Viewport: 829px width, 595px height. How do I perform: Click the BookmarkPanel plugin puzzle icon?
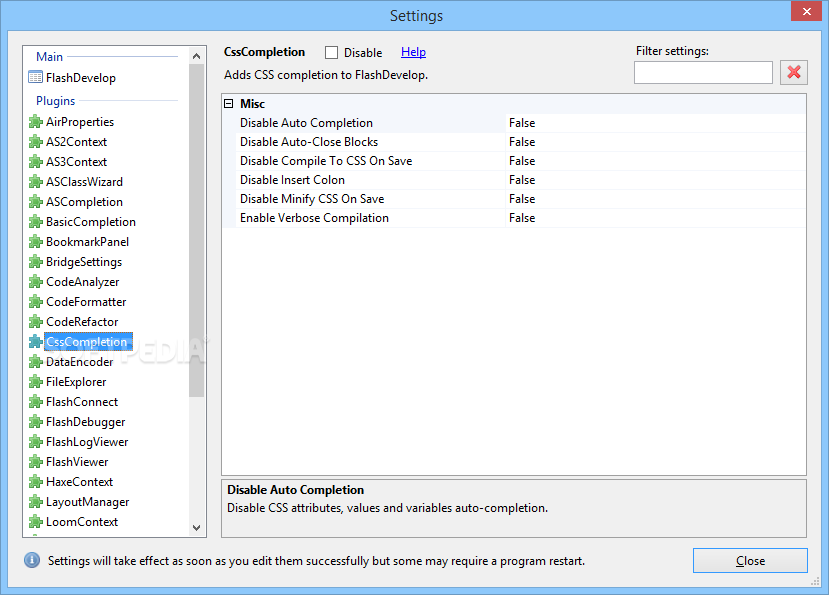(x=35, y=242)
